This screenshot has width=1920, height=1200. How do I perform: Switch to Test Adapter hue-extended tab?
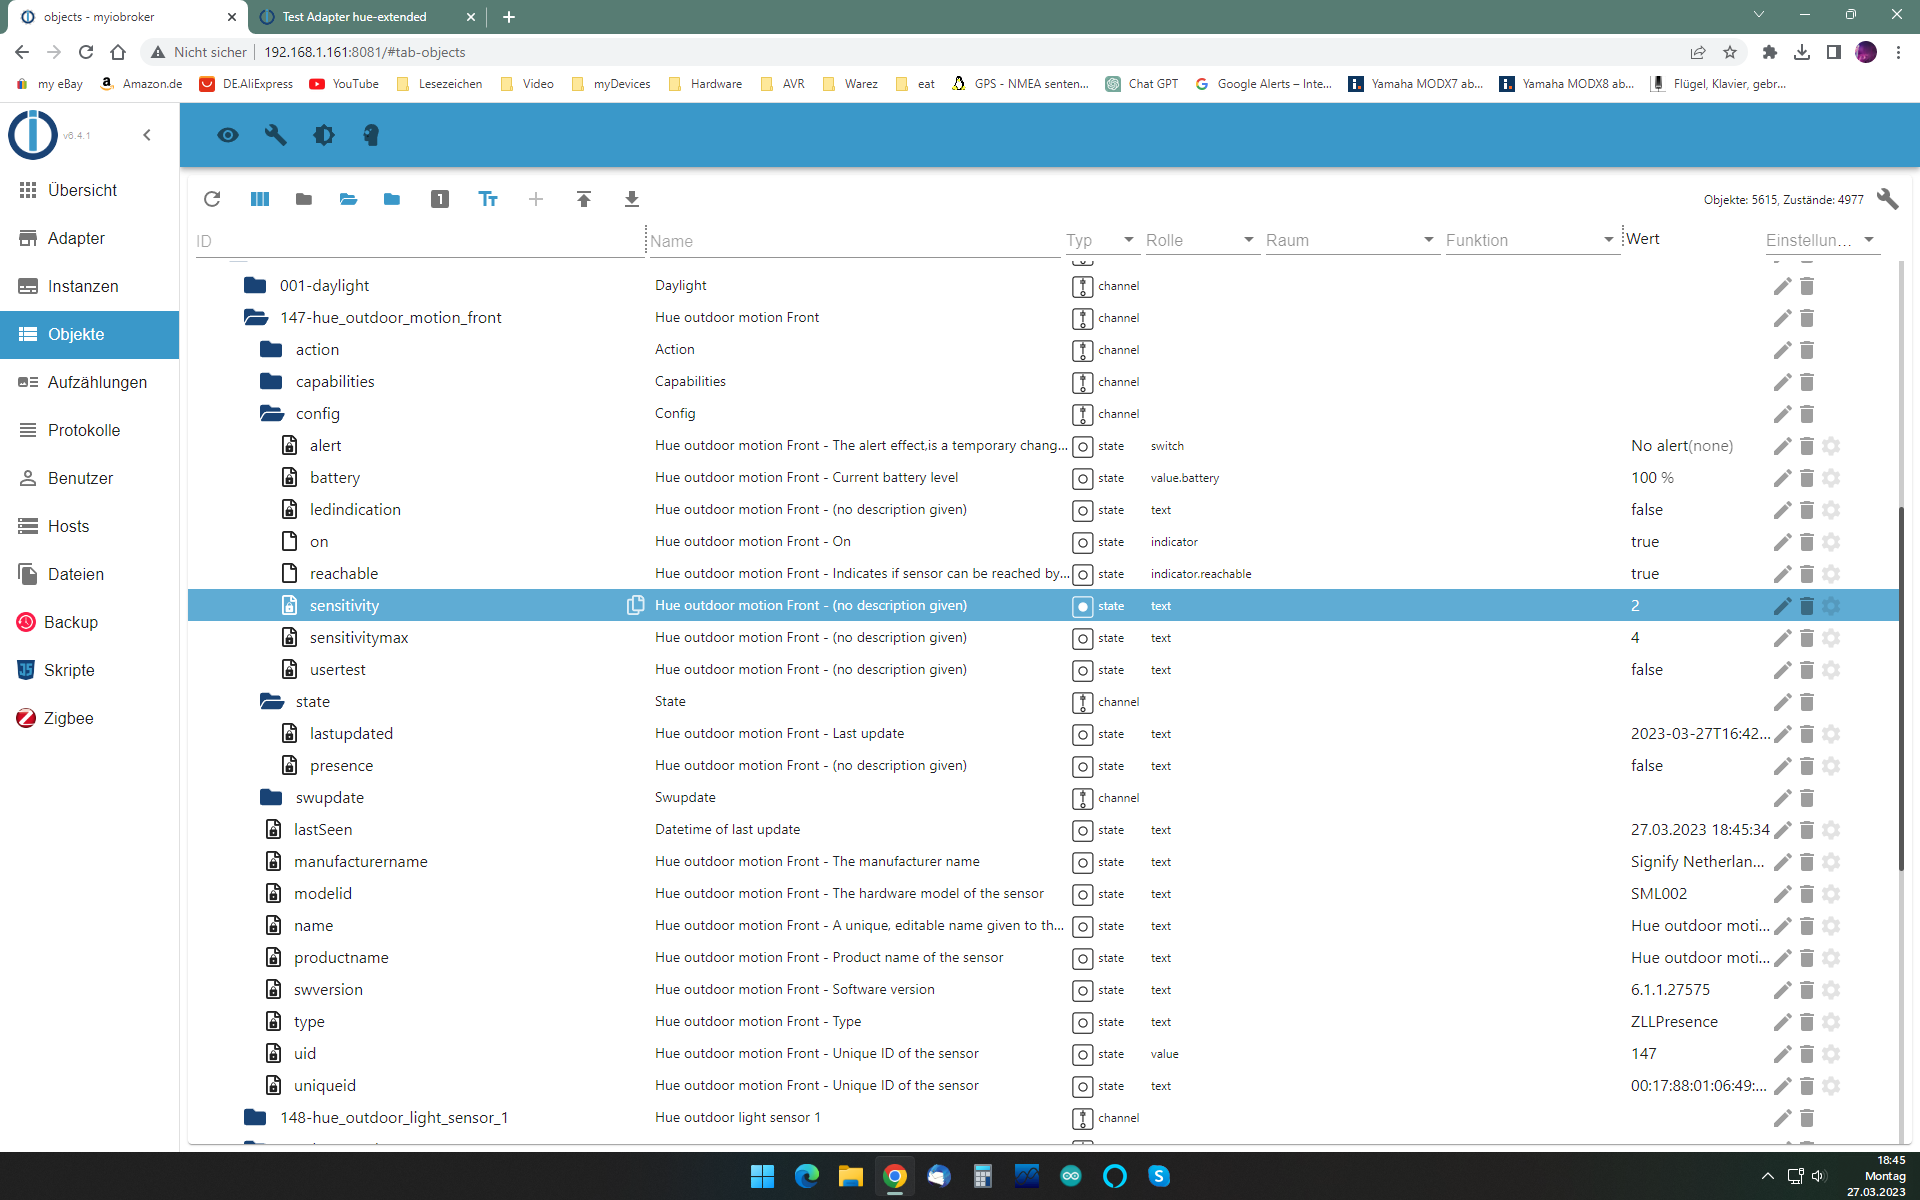click(x=367, y=17)
